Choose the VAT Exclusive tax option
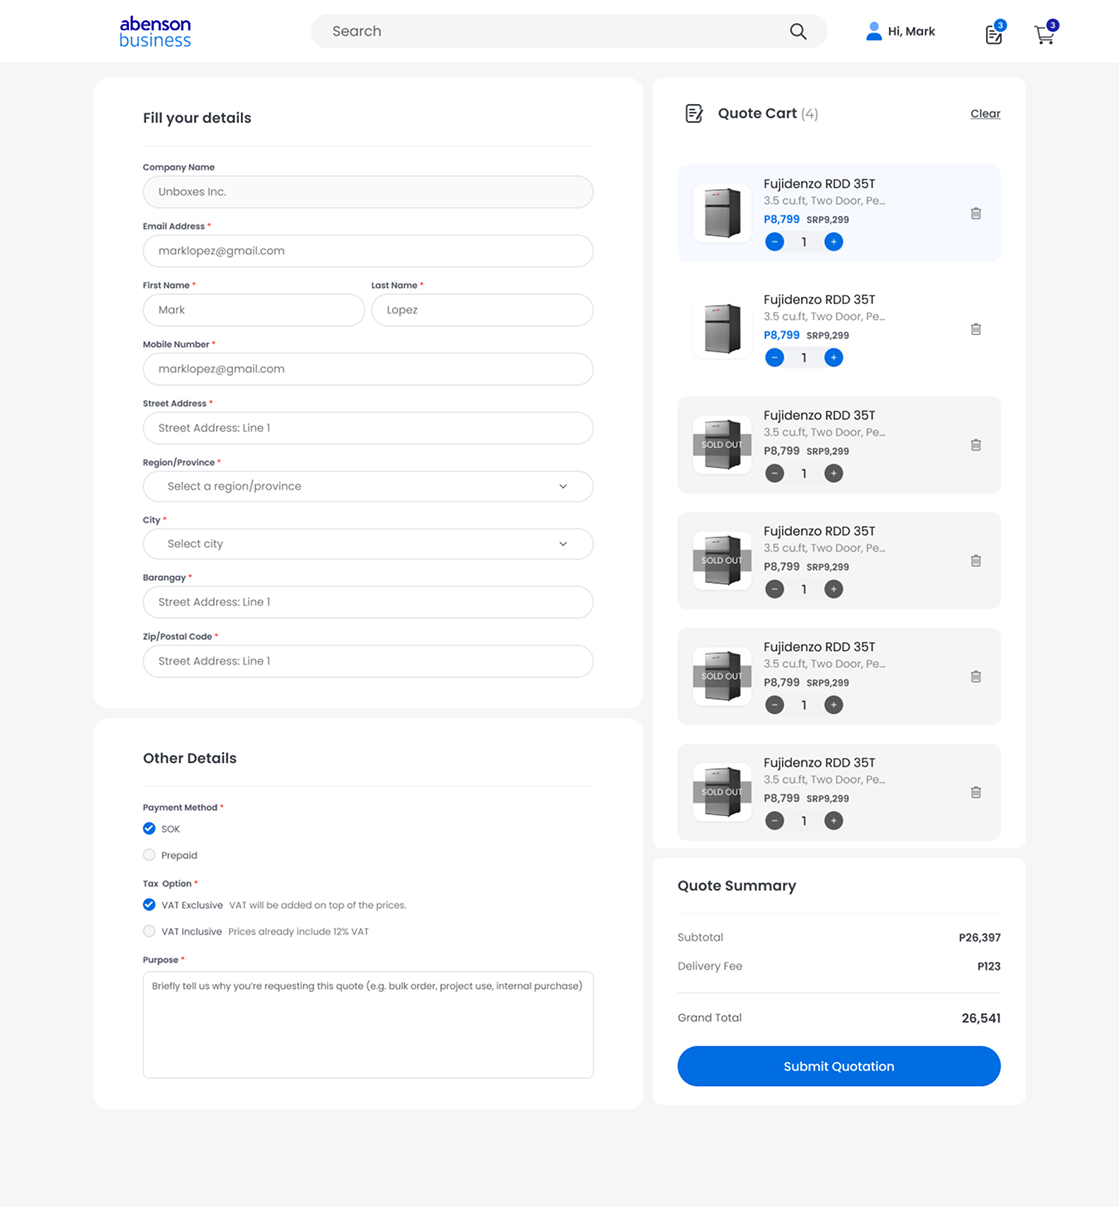This screenshot has width=1119, height=1207. click(x=149, y=904)
